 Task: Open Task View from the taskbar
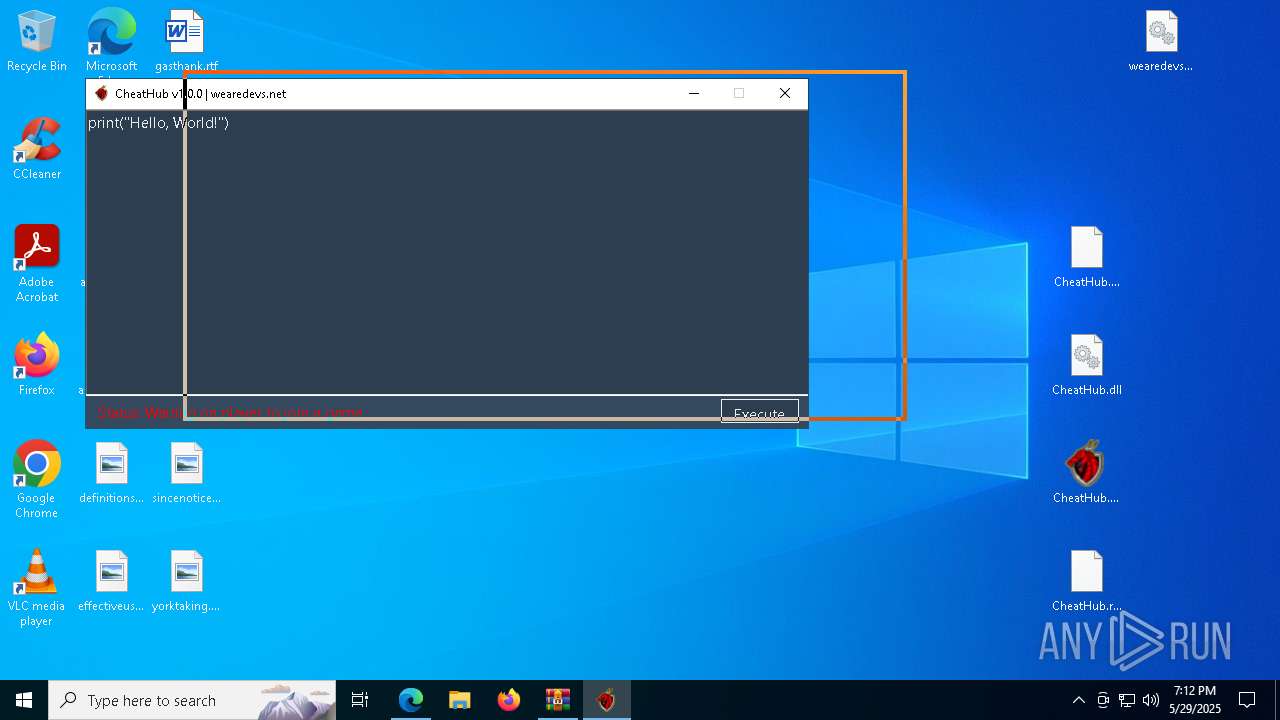coord(360,700)
